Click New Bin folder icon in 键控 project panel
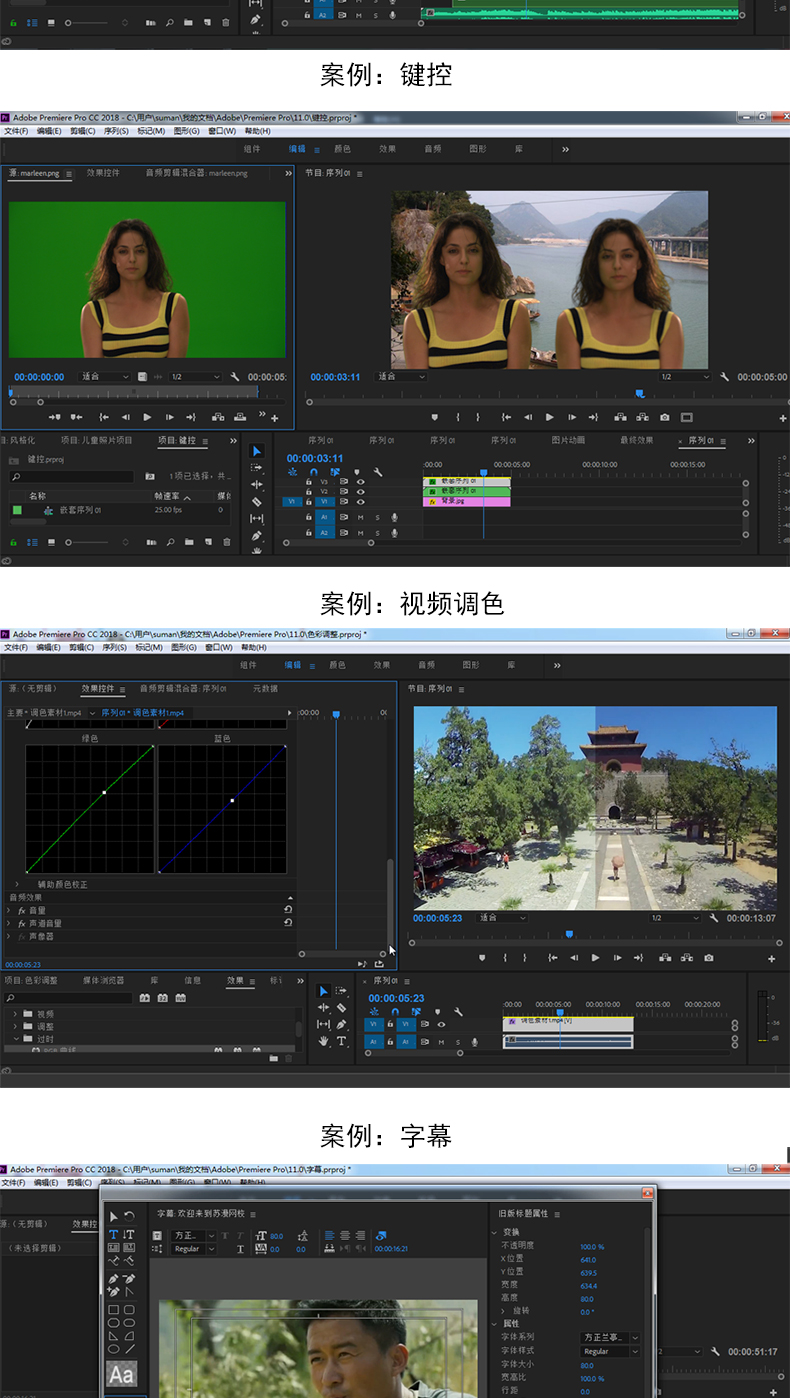This screenshot has height=1398, width=790. pyautogui.click(x=189, y=542)
